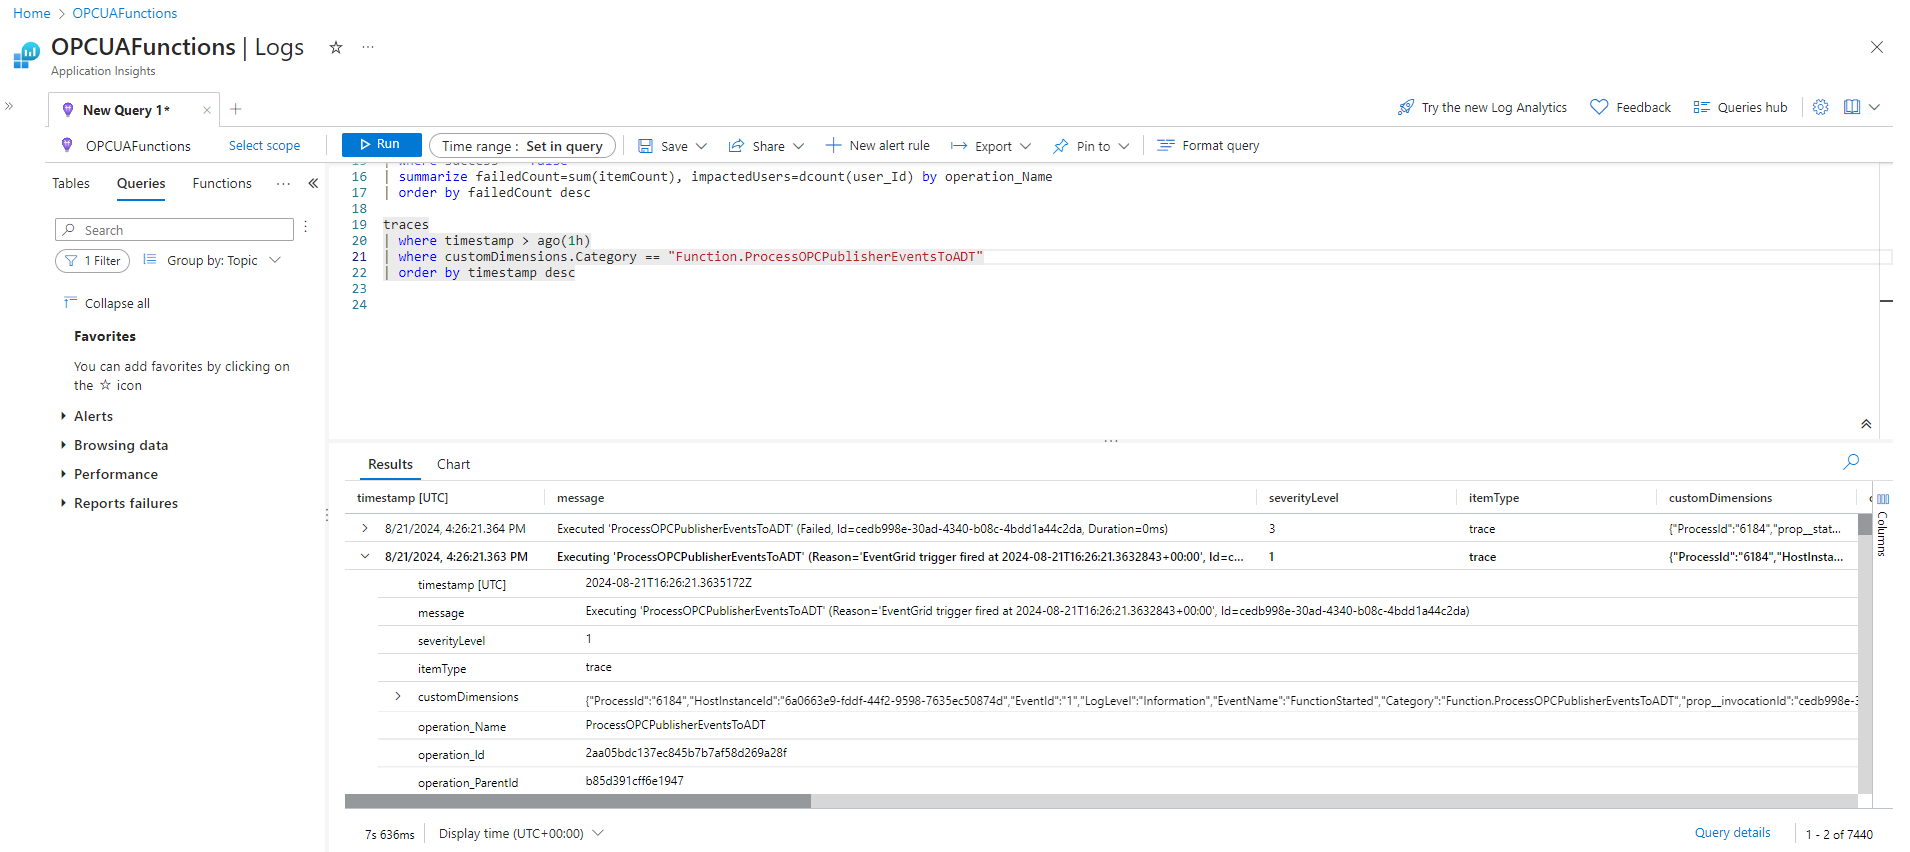Open the more tabs ellipsis in side pane
This screenshot has height=852, width=1910.
(x=284, y=184)
